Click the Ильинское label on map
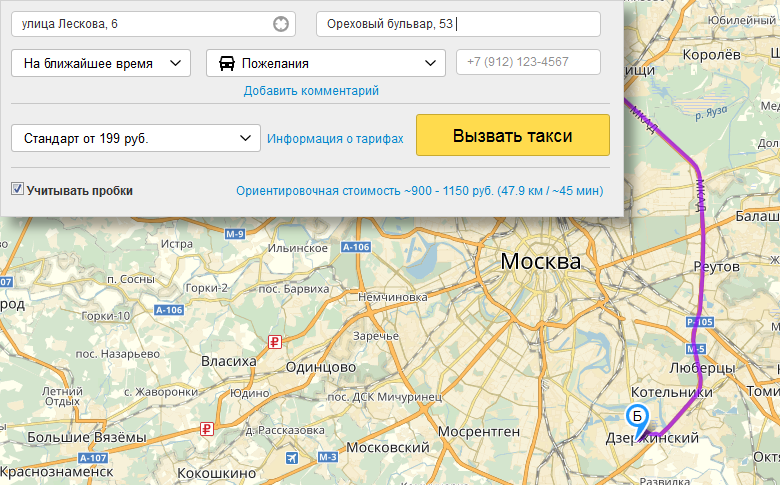 point(298,248)
